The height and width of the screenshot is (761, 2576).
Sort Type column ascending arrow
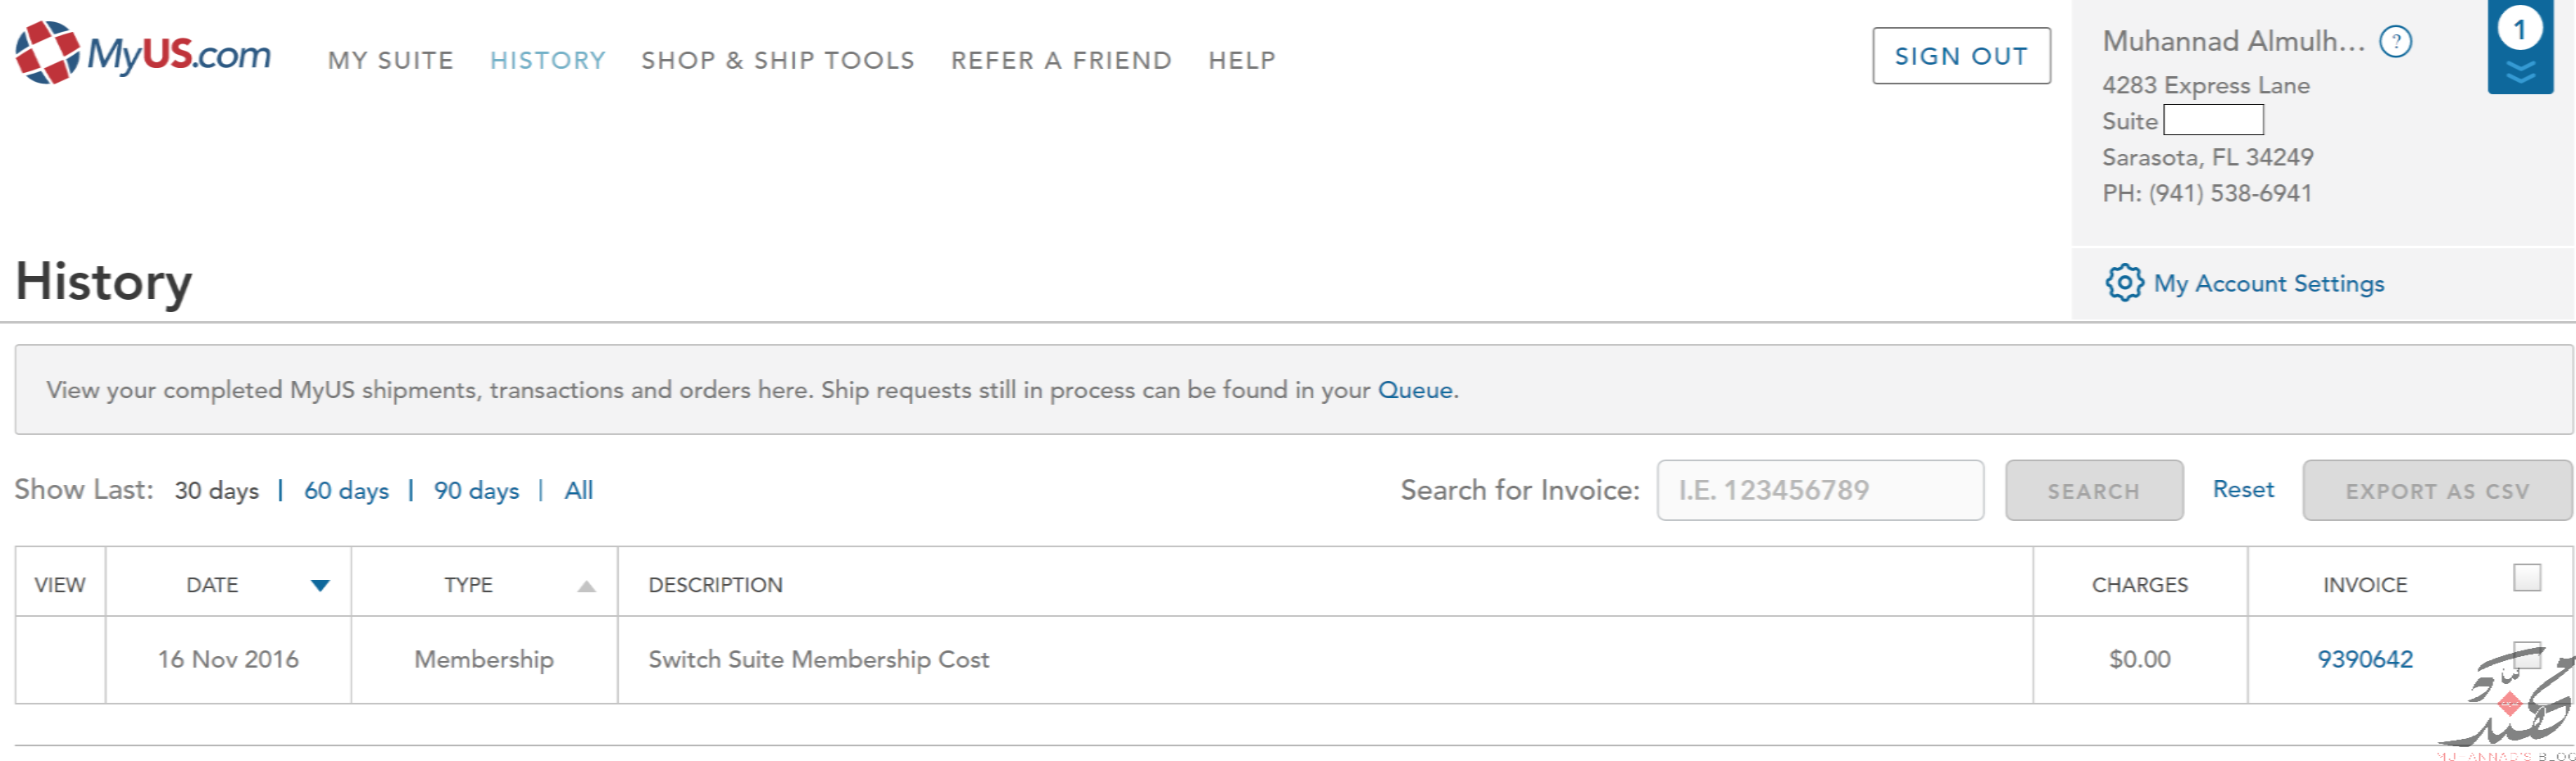pyautogui.click(x=587, y=586)
